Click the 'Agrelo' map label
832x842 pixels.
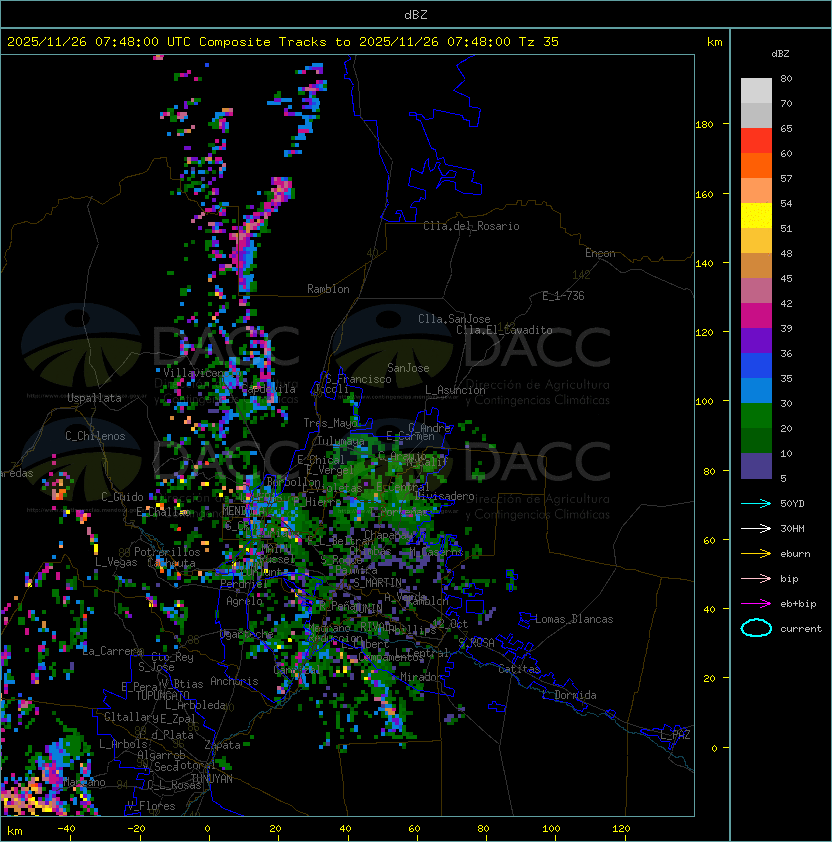pos(244,601)
